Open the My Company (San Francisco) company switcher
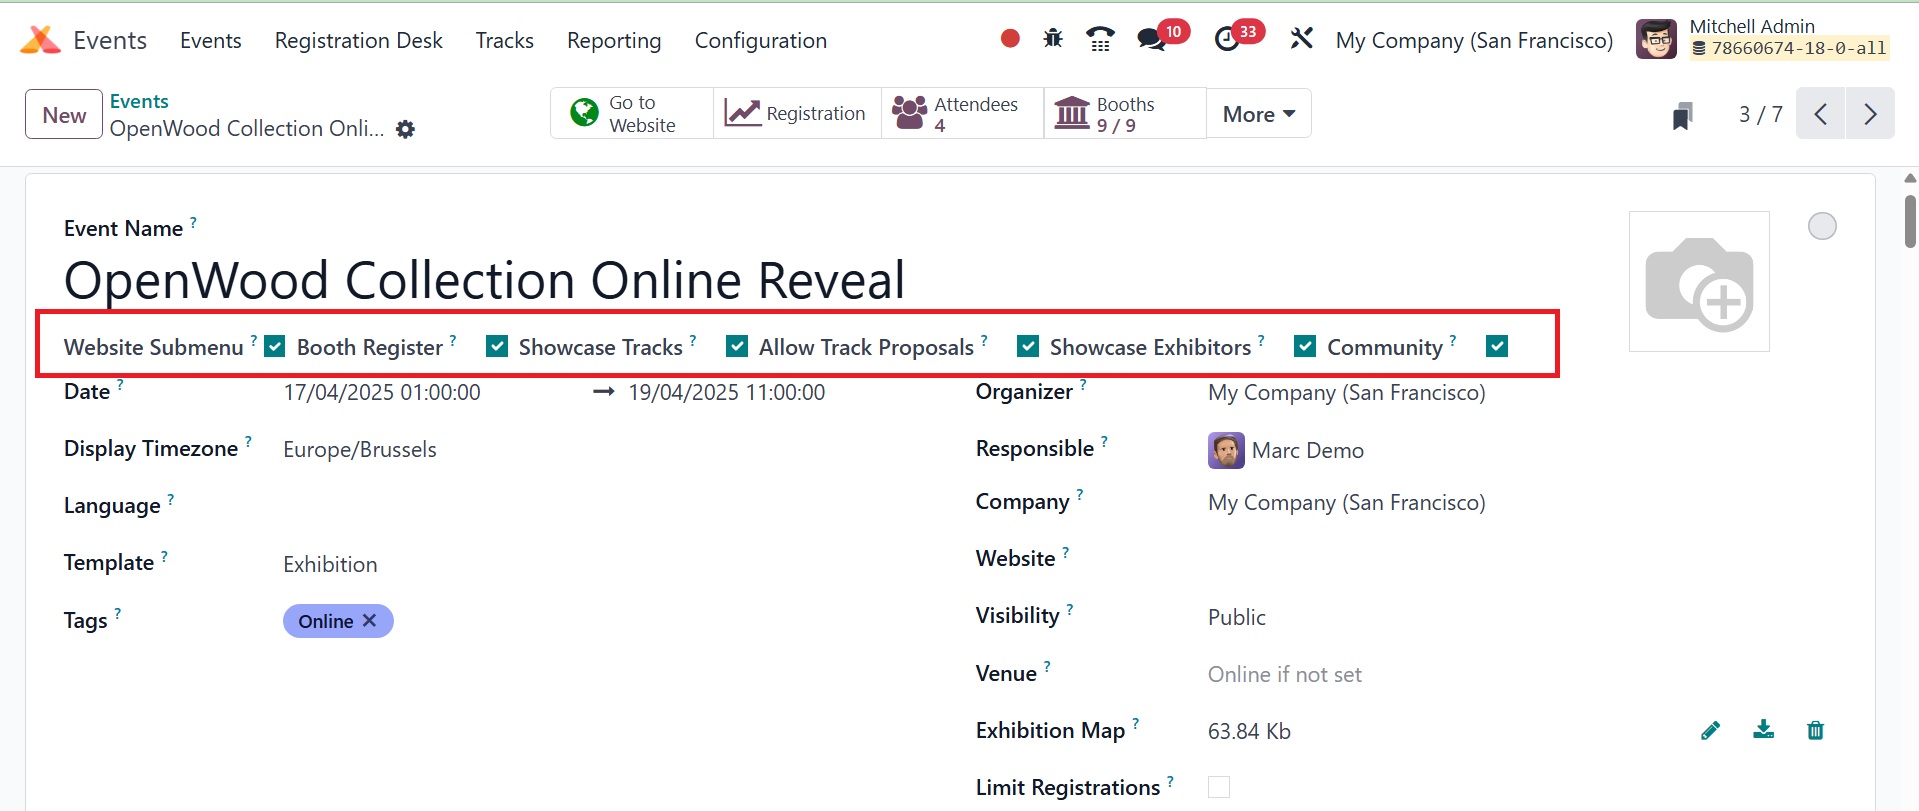Screen dimensions: 1919x811 (1475, 40)
